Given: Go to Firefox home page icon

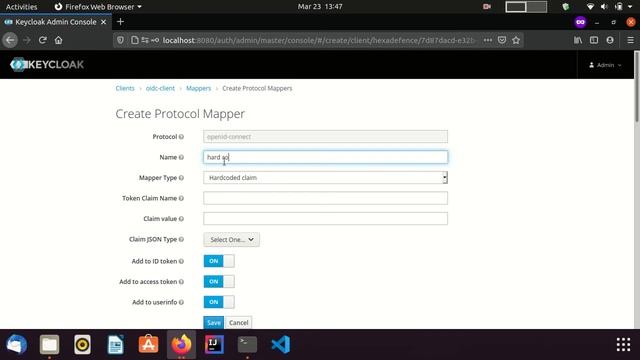Looking at the screenshot, I should click(x=58, y=40).
